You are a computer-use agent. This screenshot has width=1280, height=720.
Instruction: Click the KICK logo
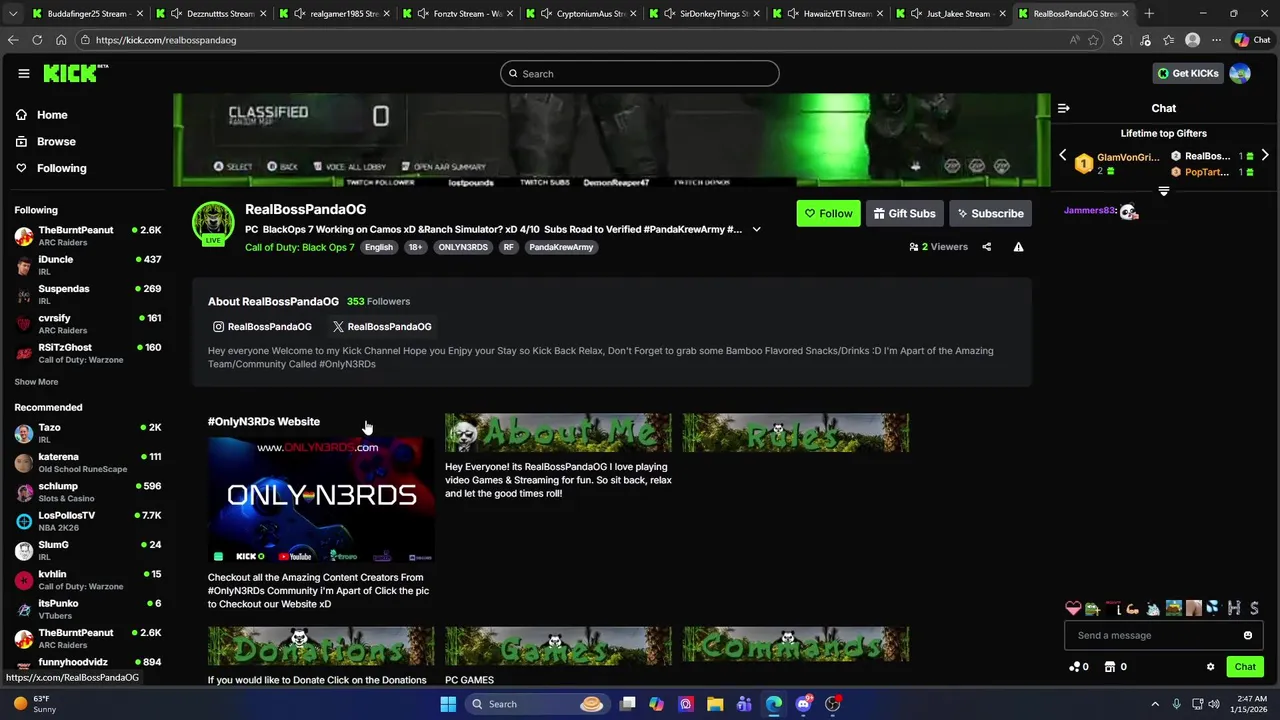click(x=75, y=73)
